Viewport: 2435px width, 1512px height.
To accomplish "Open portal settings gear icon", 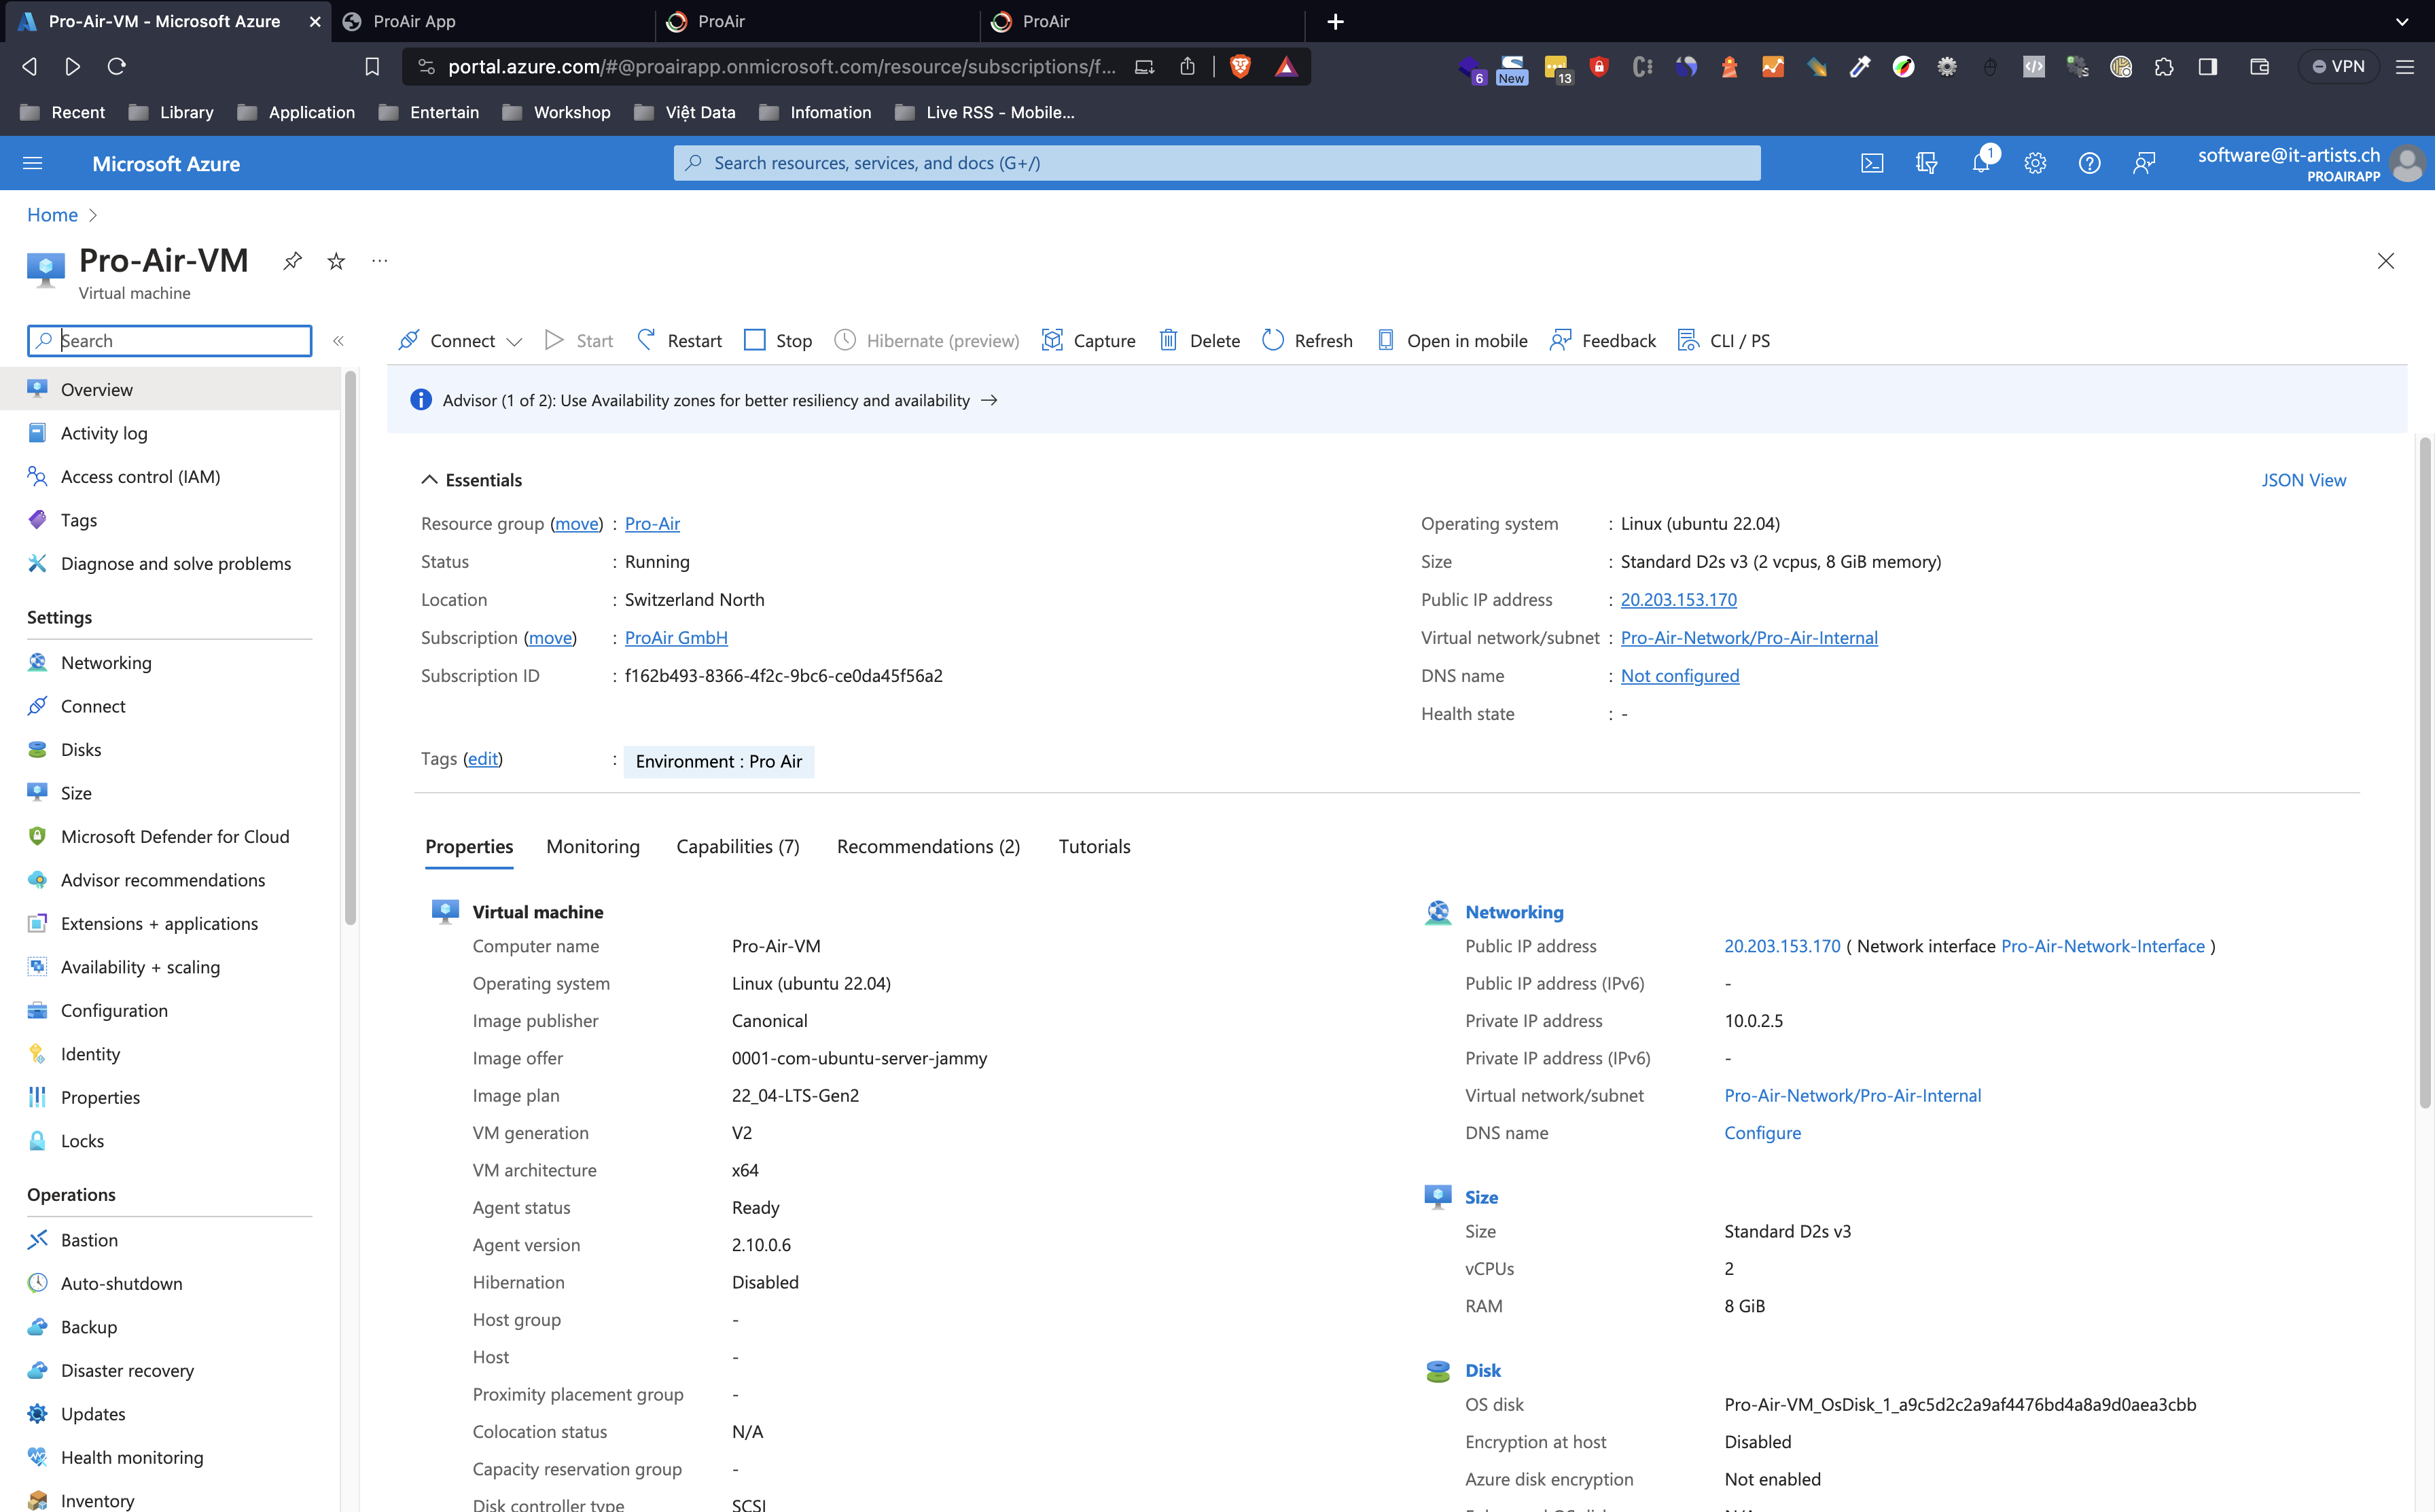I will pyautogui.click(x=2035, y=163).
